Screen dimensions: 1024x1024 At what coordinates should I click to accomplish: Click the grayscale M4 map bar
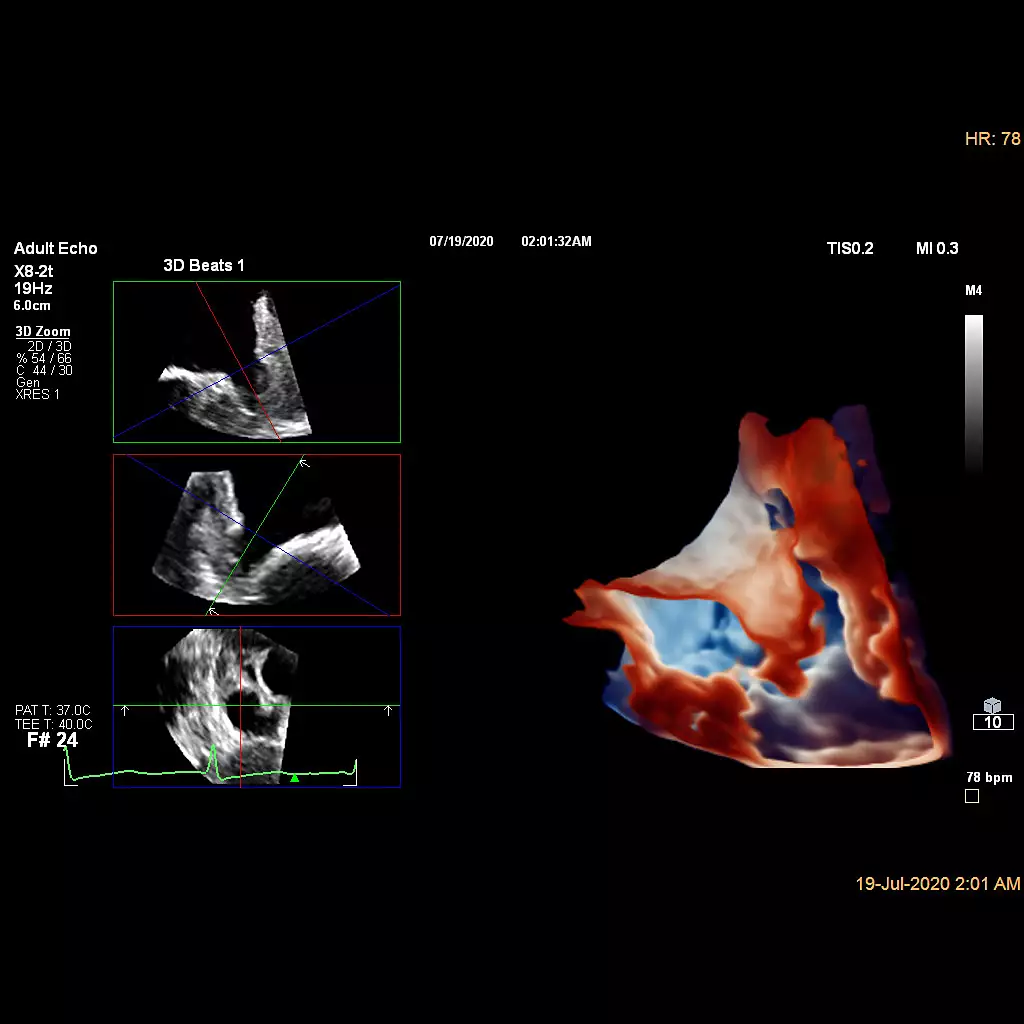(973, 390)
